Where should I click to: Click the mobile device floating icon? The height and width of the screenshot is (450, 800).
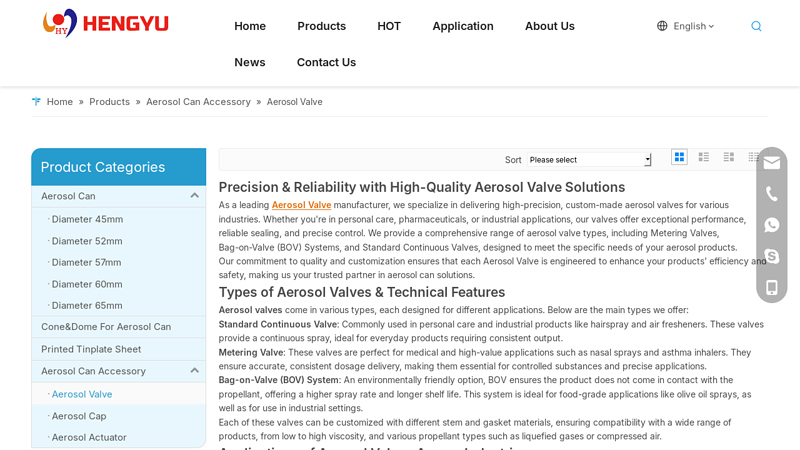(771, 287)
